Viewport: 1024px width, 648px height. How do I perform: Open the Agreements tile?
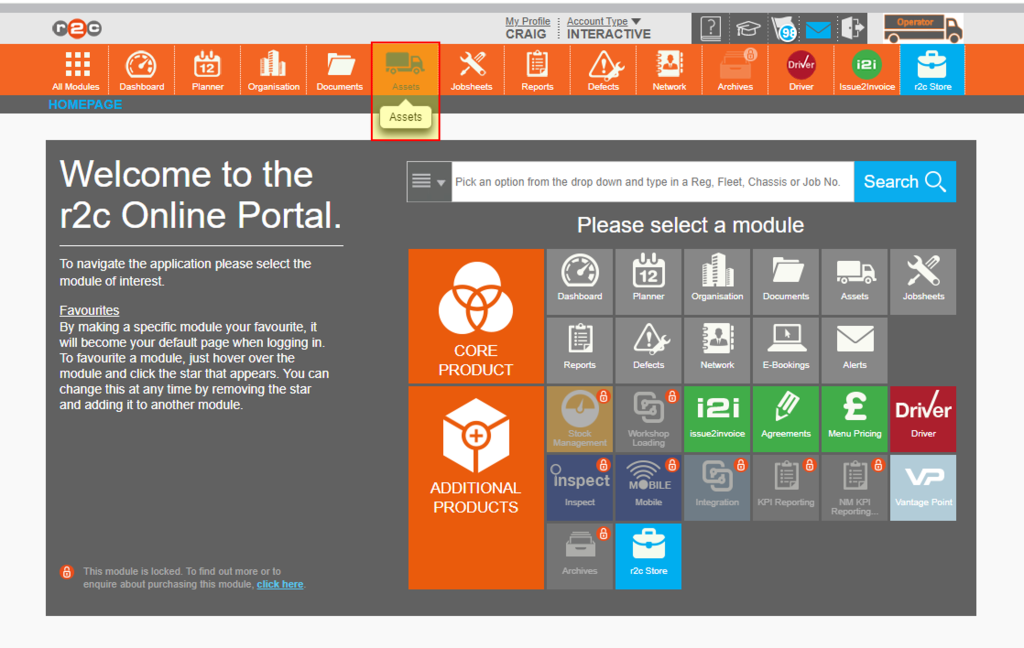pos(786,419)
